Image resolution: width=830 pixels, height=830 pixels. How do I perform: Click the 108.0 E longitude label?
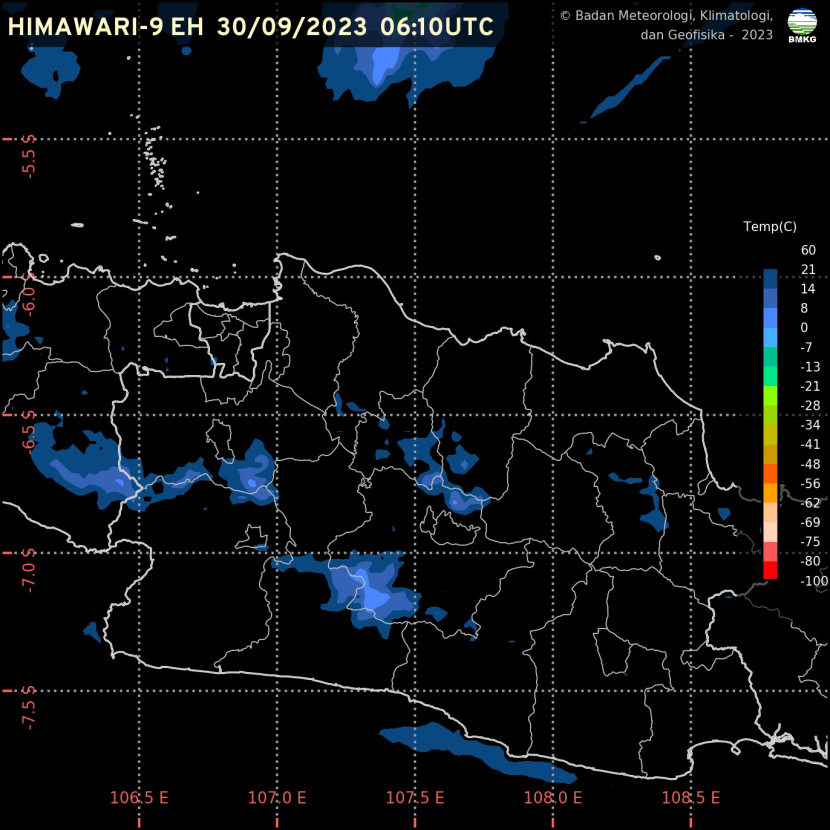553,798
